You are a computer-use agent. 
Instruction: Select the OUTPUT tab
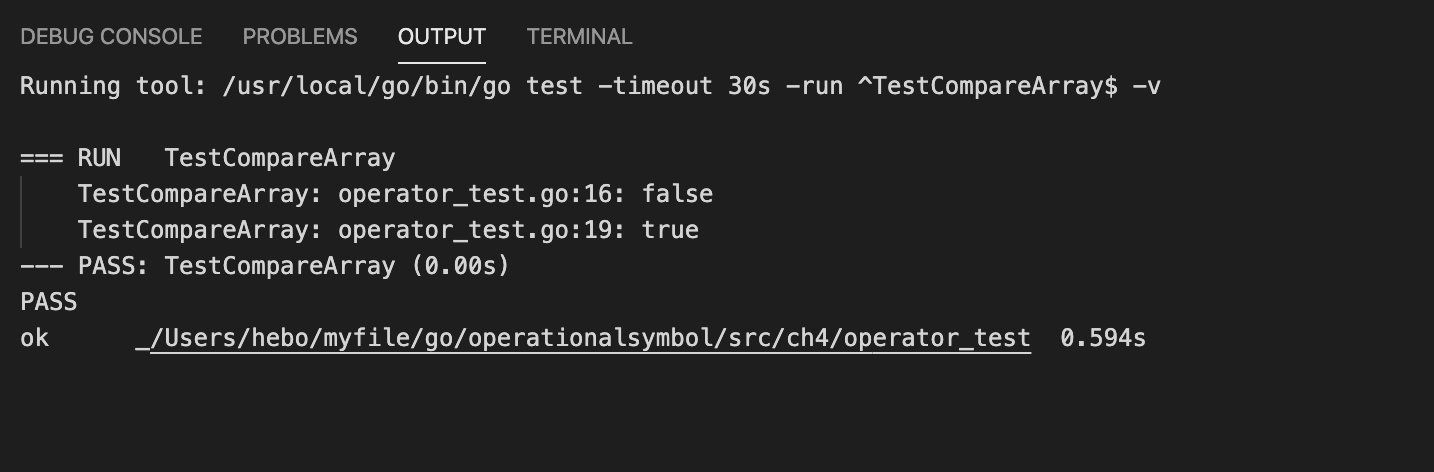(442, 37)
